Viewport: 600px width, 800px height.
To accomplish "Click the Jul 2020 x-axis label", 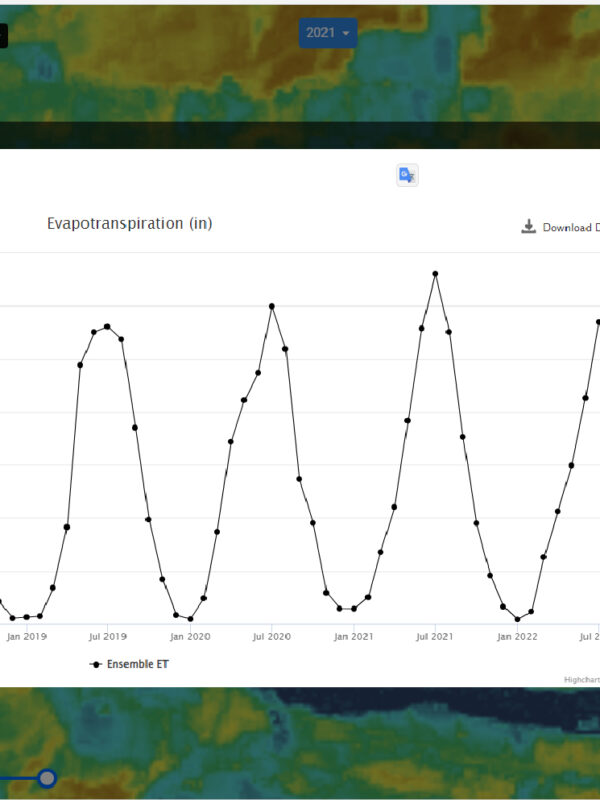I will point(272,636).
